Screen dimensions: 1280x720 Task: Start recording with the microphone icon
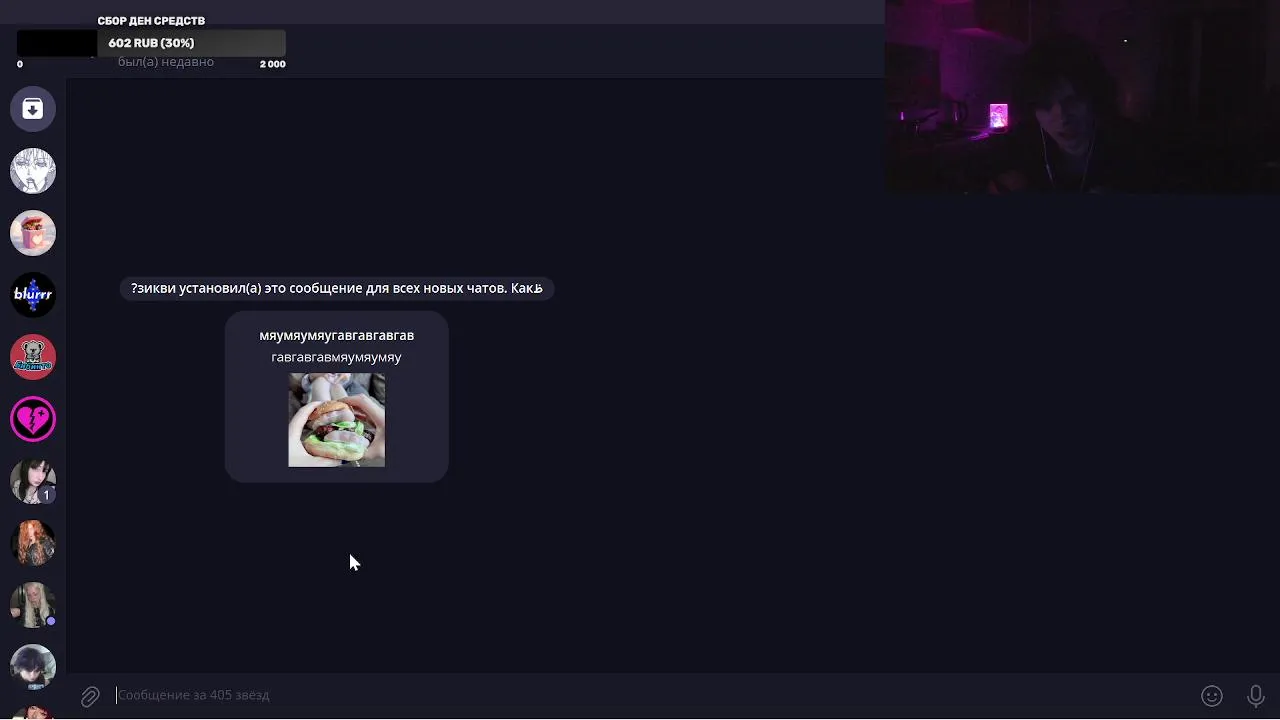coord(1256,696)
